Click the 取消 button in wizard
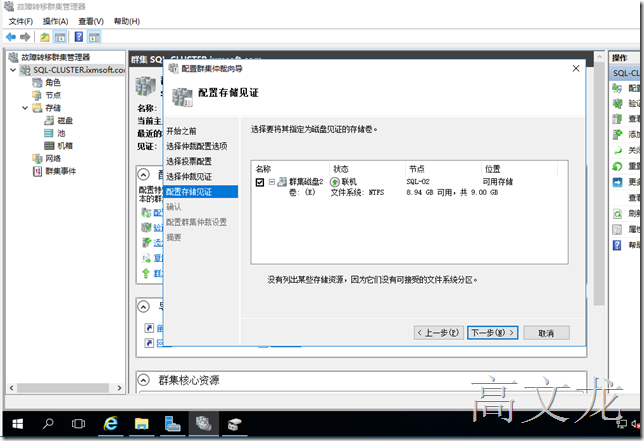This screenshot has width=644, height=441. tap(546, 333)
